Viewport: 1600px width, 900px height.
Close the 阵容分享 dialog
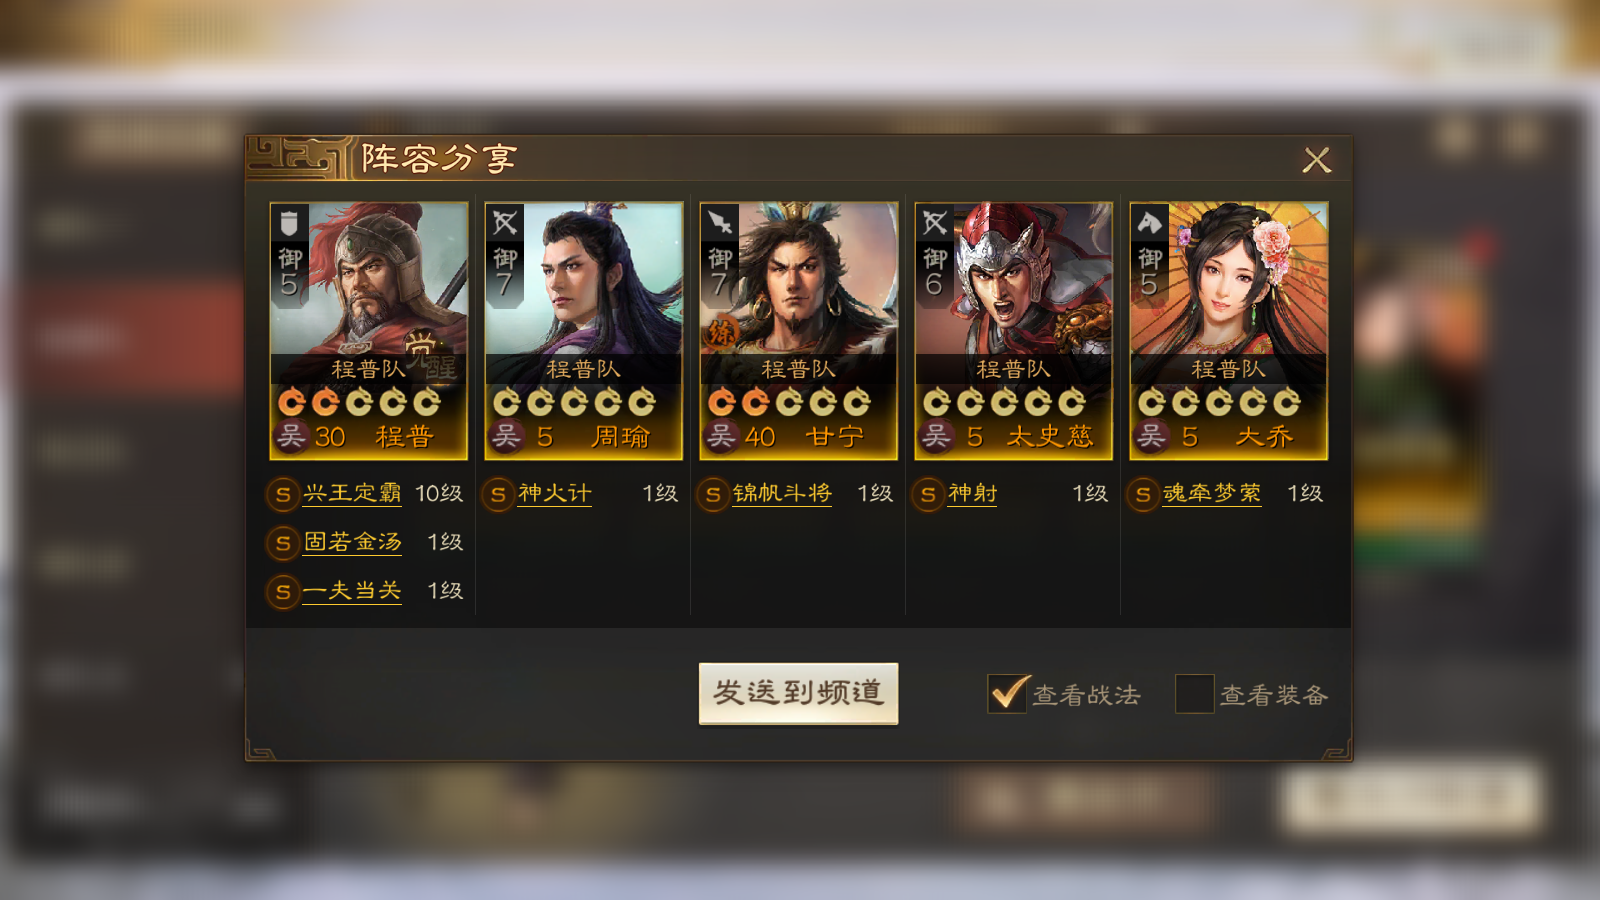pos(1317,160)
